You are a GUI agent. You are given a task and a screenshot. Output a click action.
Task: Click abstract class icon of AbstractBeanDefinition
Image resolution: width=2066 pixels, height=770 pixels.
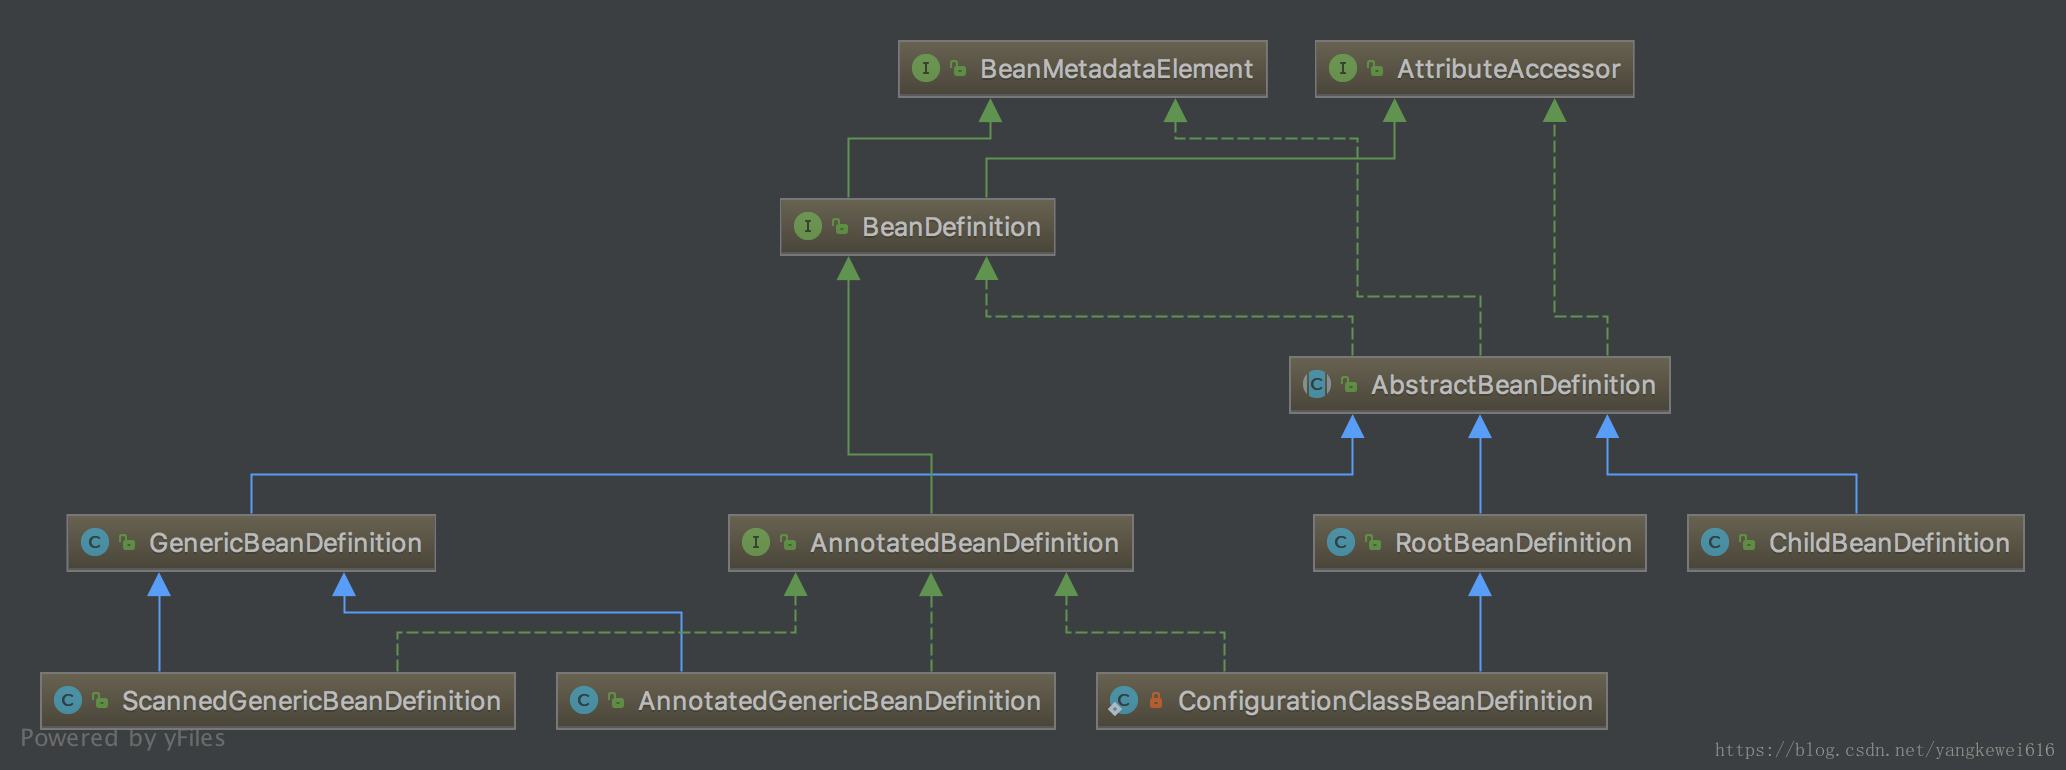[1317, 384]
